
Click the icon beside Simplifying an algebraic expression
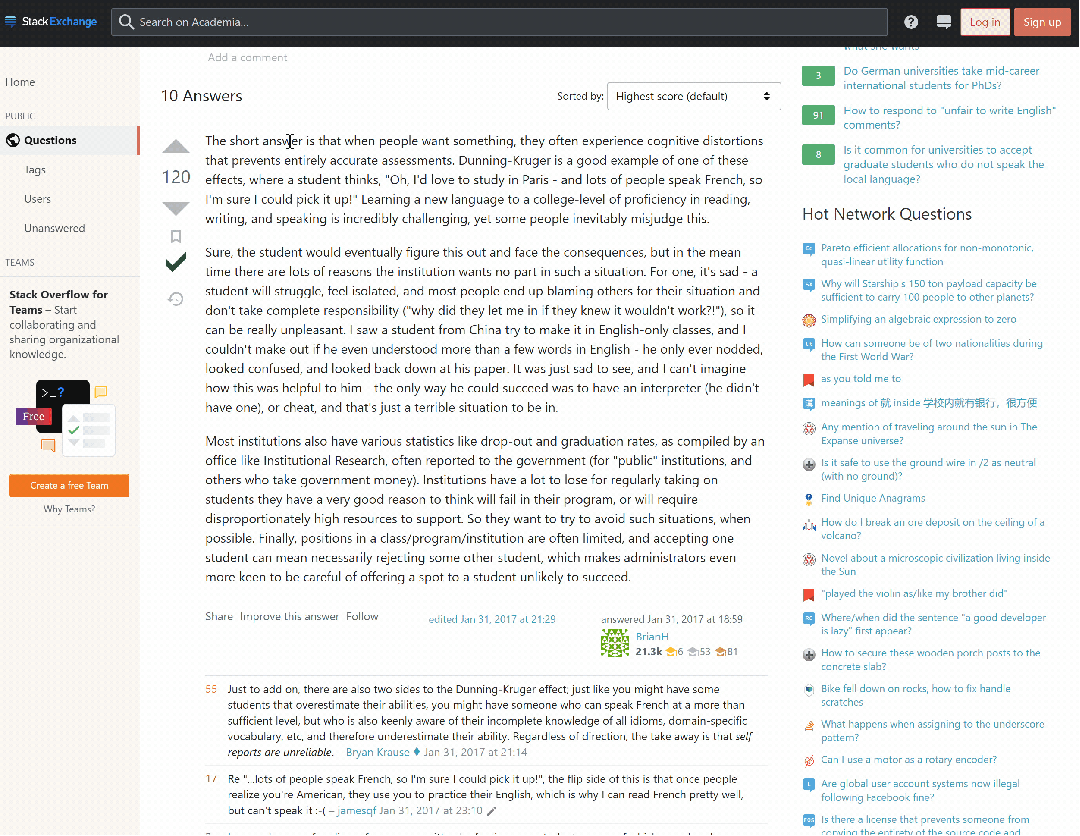[x=809, y=320]
